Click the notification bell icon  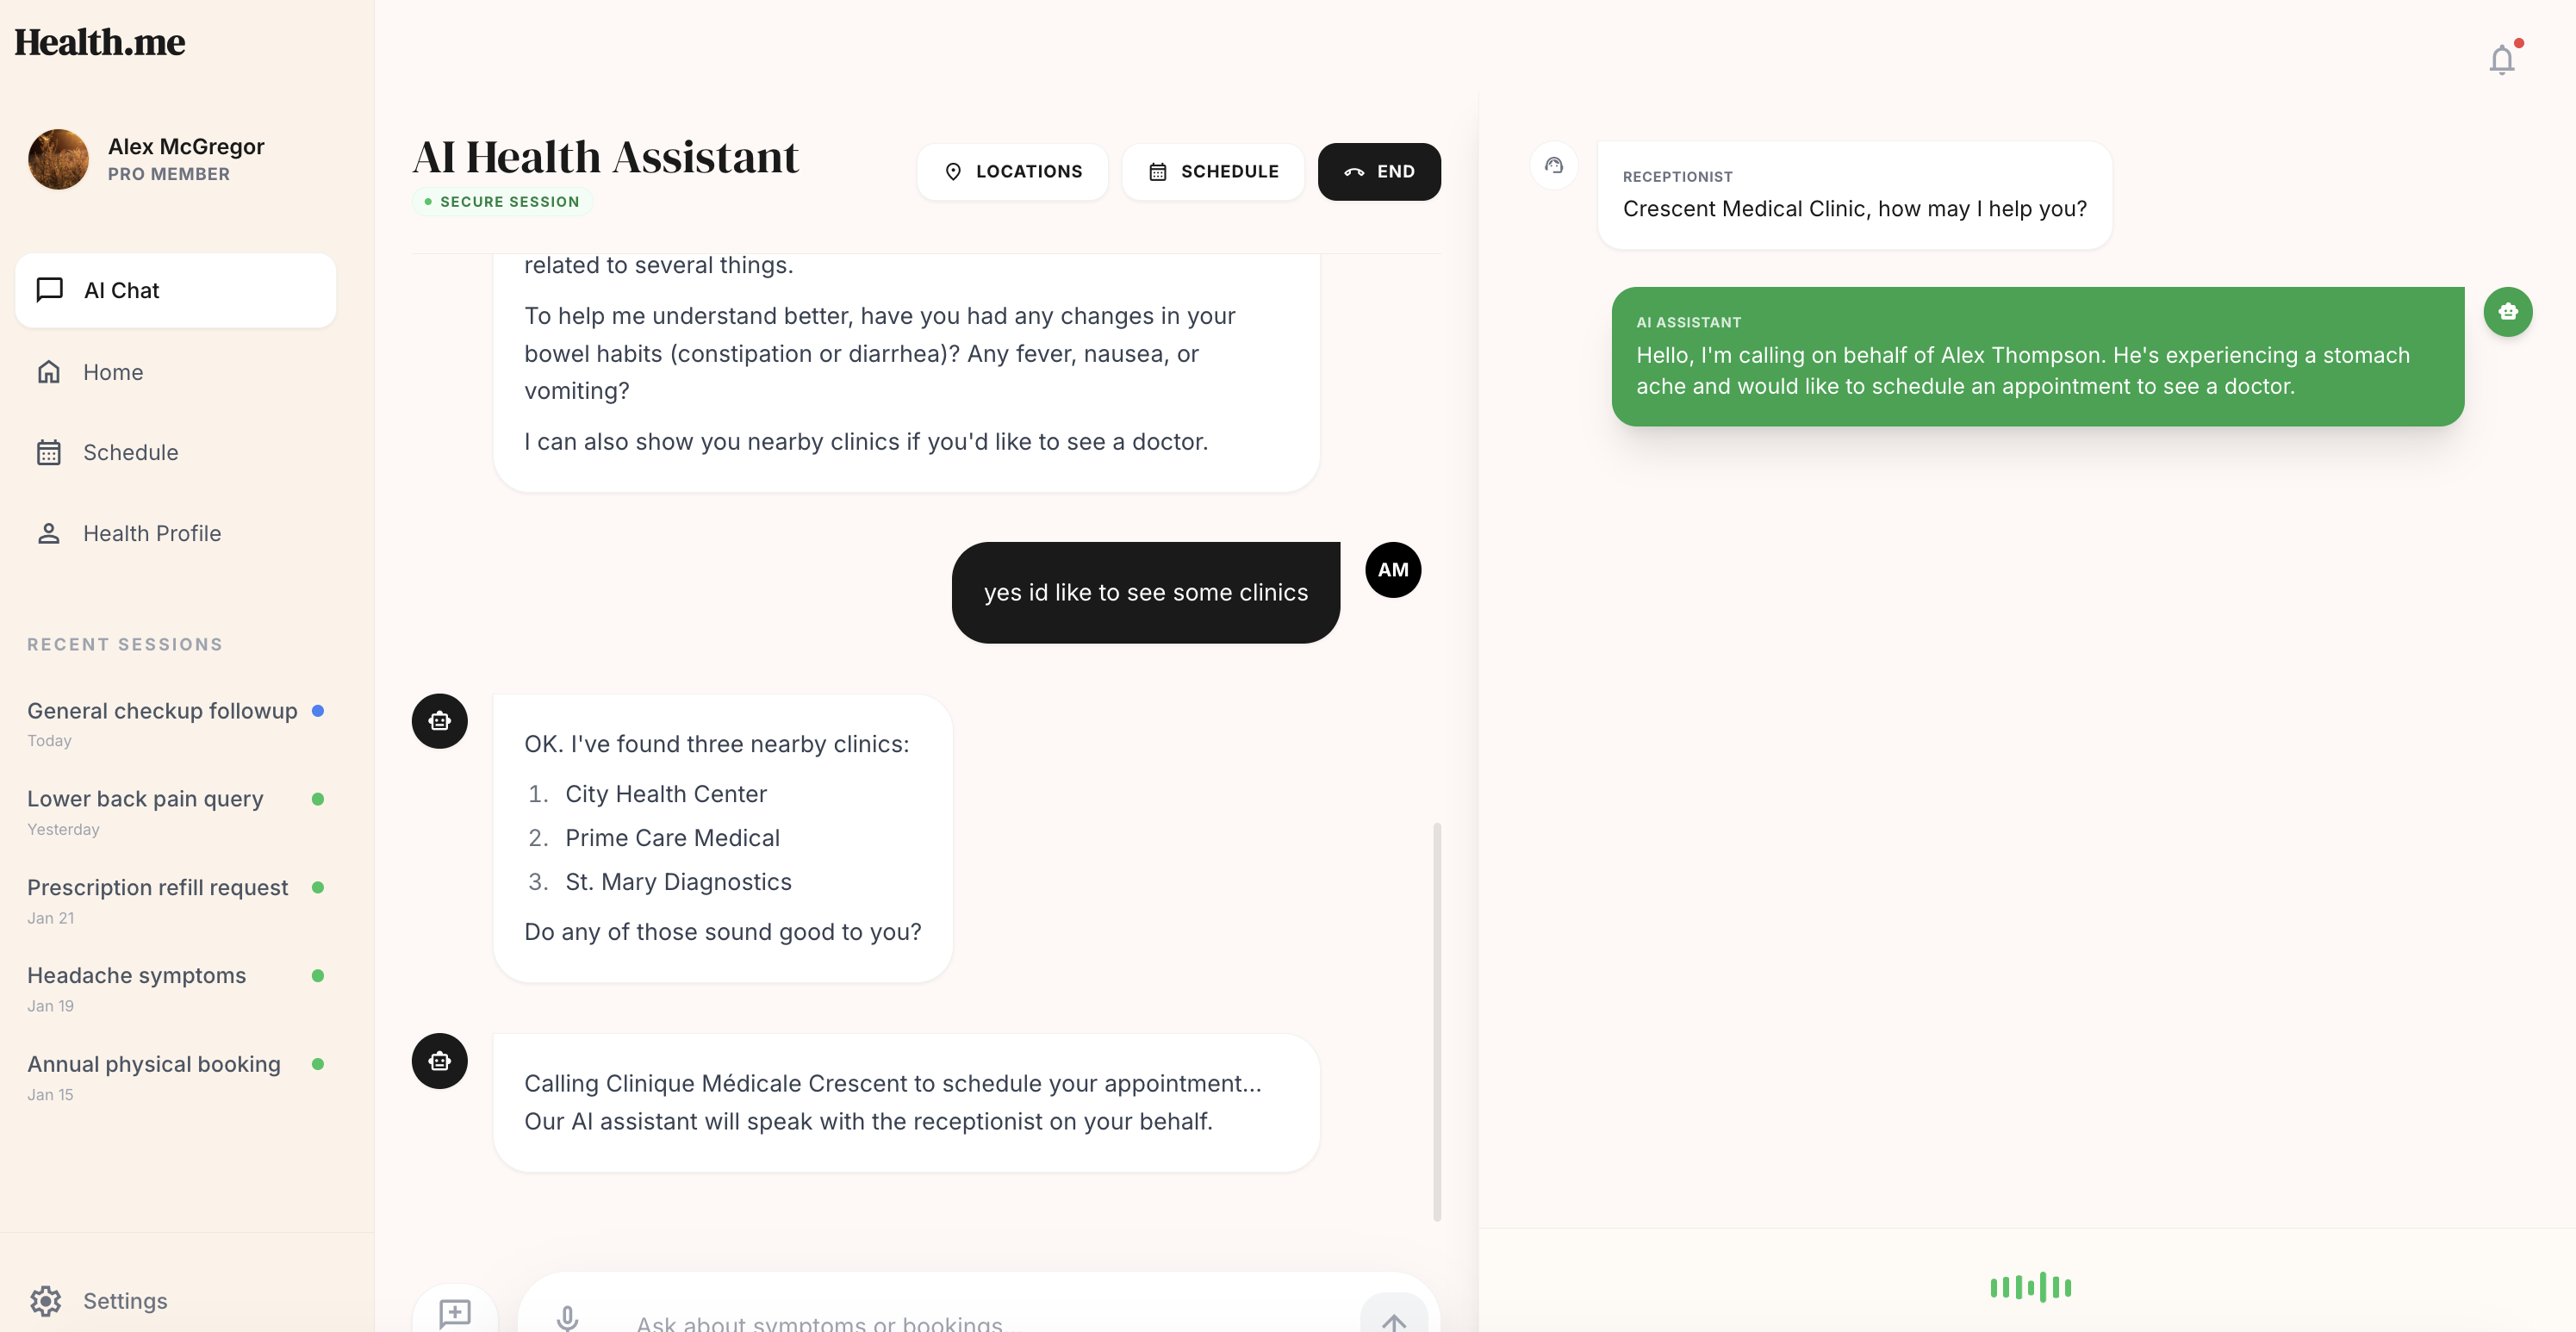(x=2501, y=60)
